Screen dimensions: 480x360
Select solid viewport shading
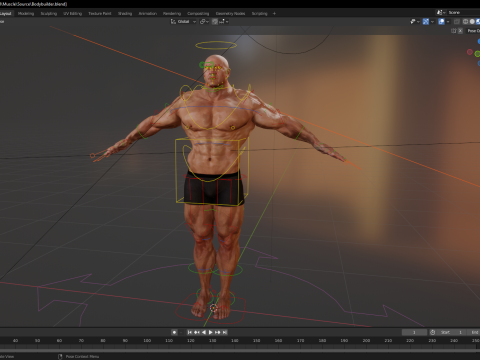[472, 21]
